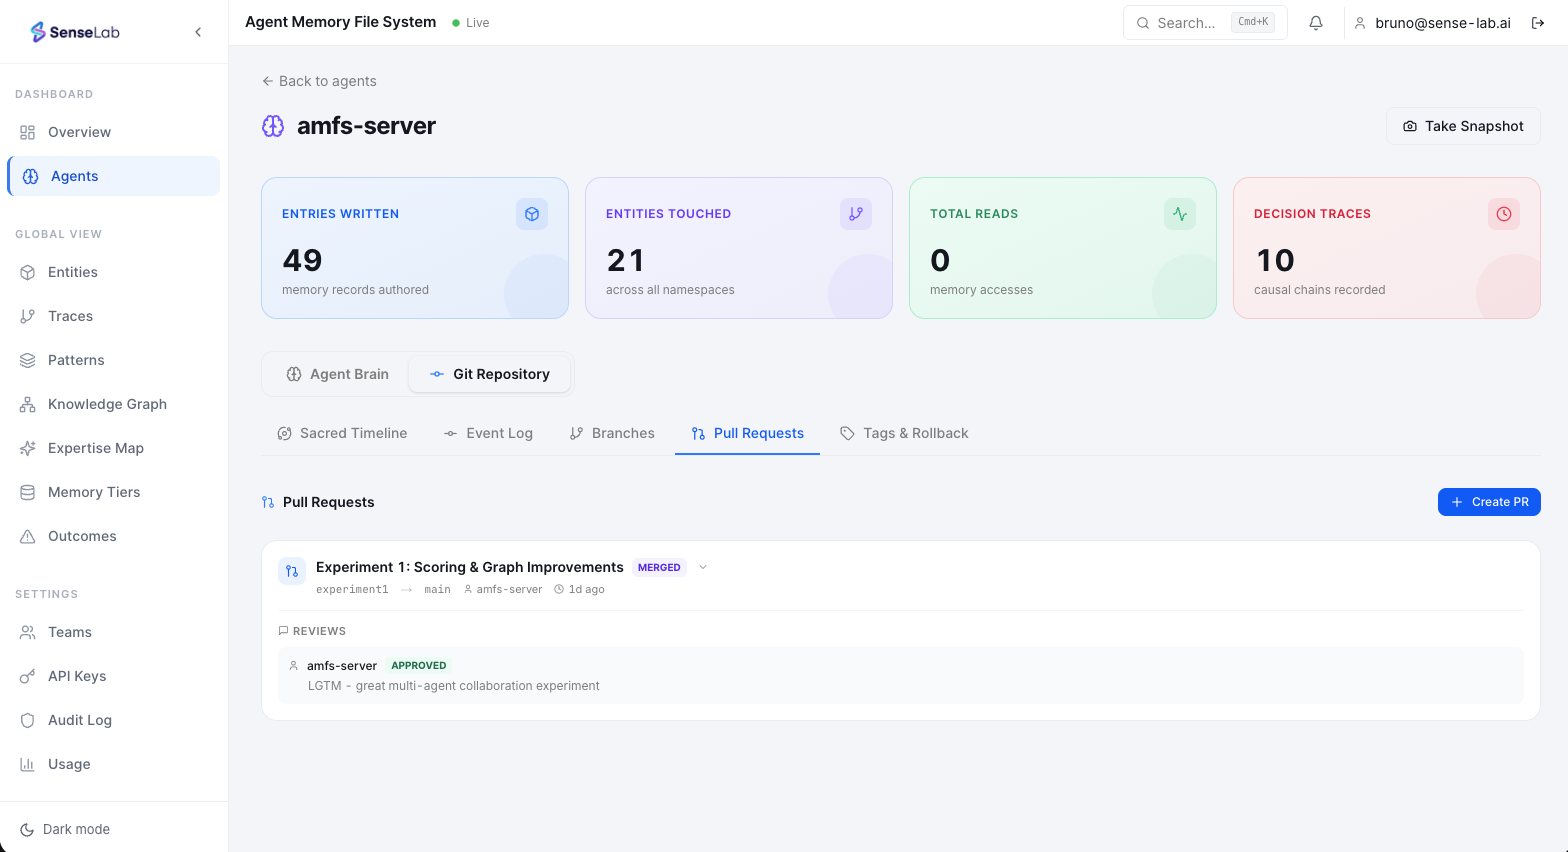Click the brain icon beside amfs-server title
Image resolution: width=1568 pixels, height=852 pixels.
coord(273,126)
